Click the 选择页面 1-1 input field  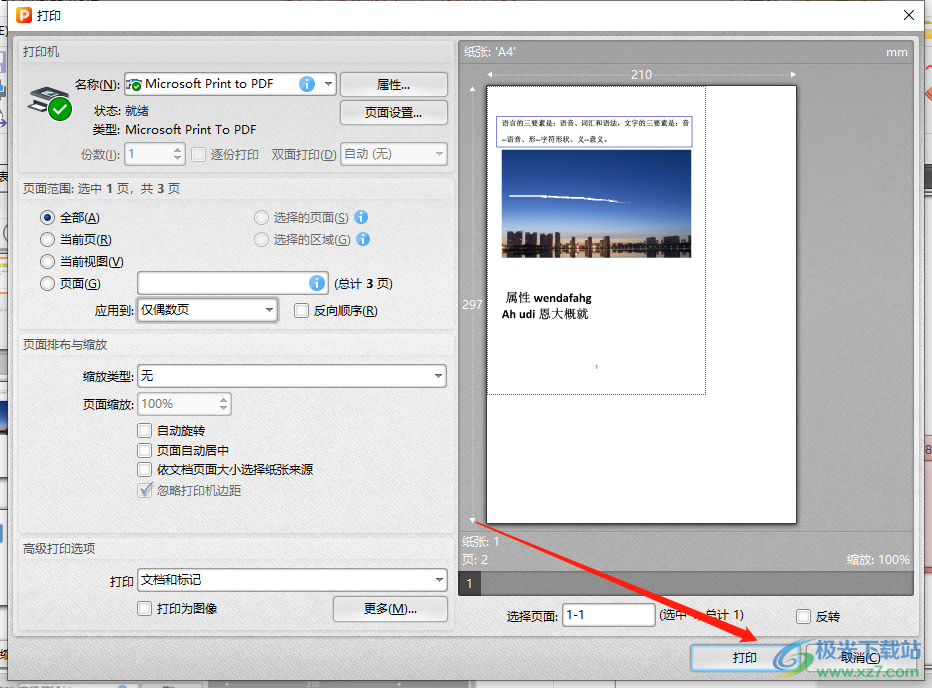click(609, 615)
